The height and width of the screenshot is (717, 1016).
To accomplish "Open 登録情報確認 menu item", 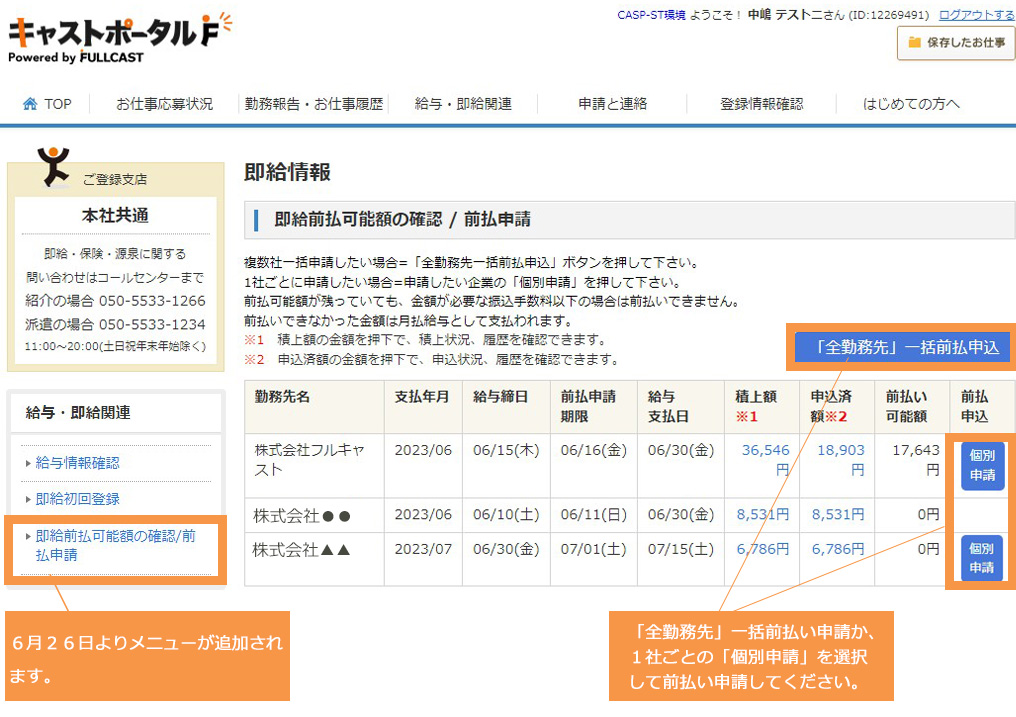I will point(761,104).
